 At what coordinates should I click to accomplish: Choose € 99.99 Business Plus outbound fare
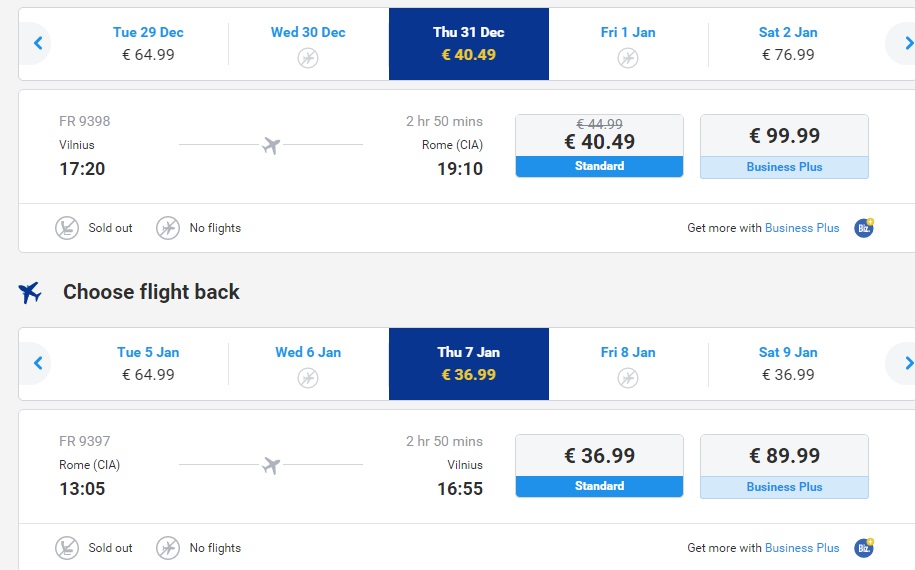click(x=784, y=146)
